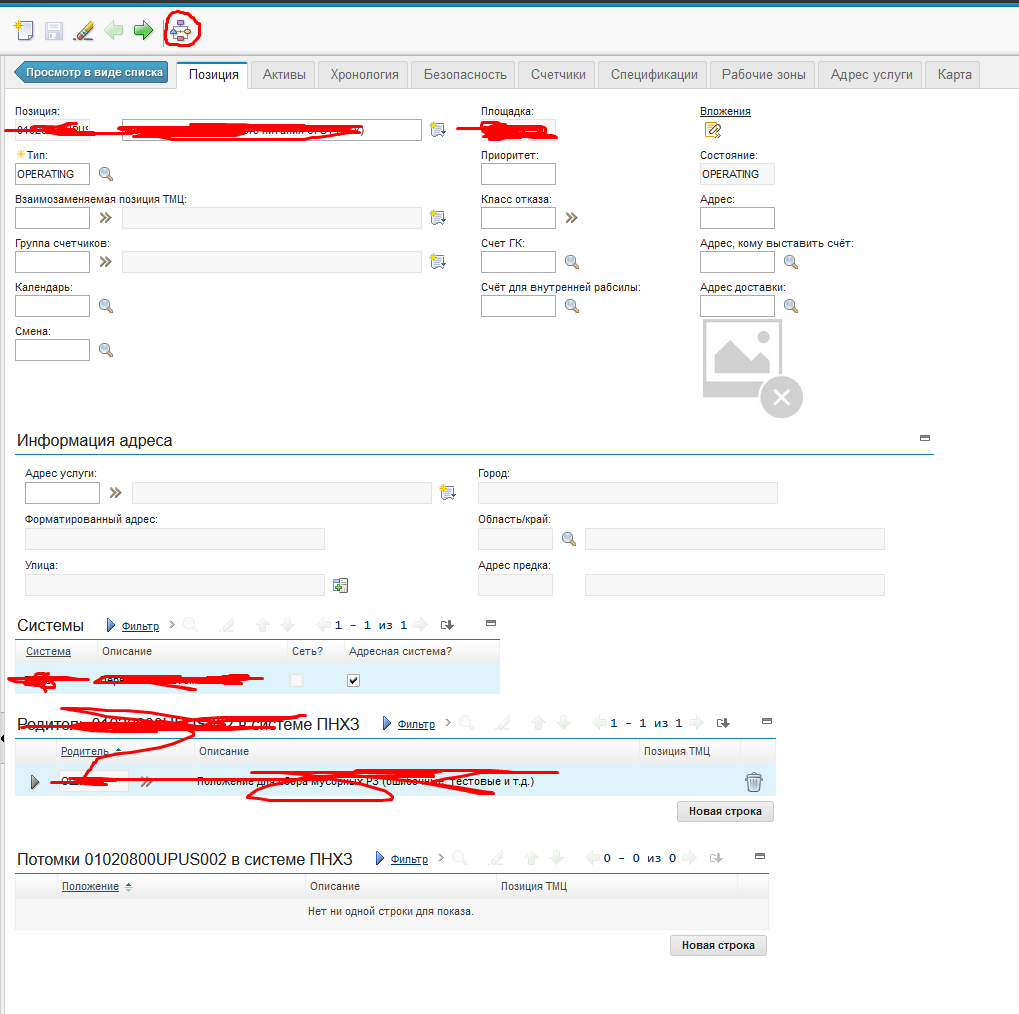Open detail menu for Класс отказа
This screenshot has width=1019, height=1014.
coord(571,218)
